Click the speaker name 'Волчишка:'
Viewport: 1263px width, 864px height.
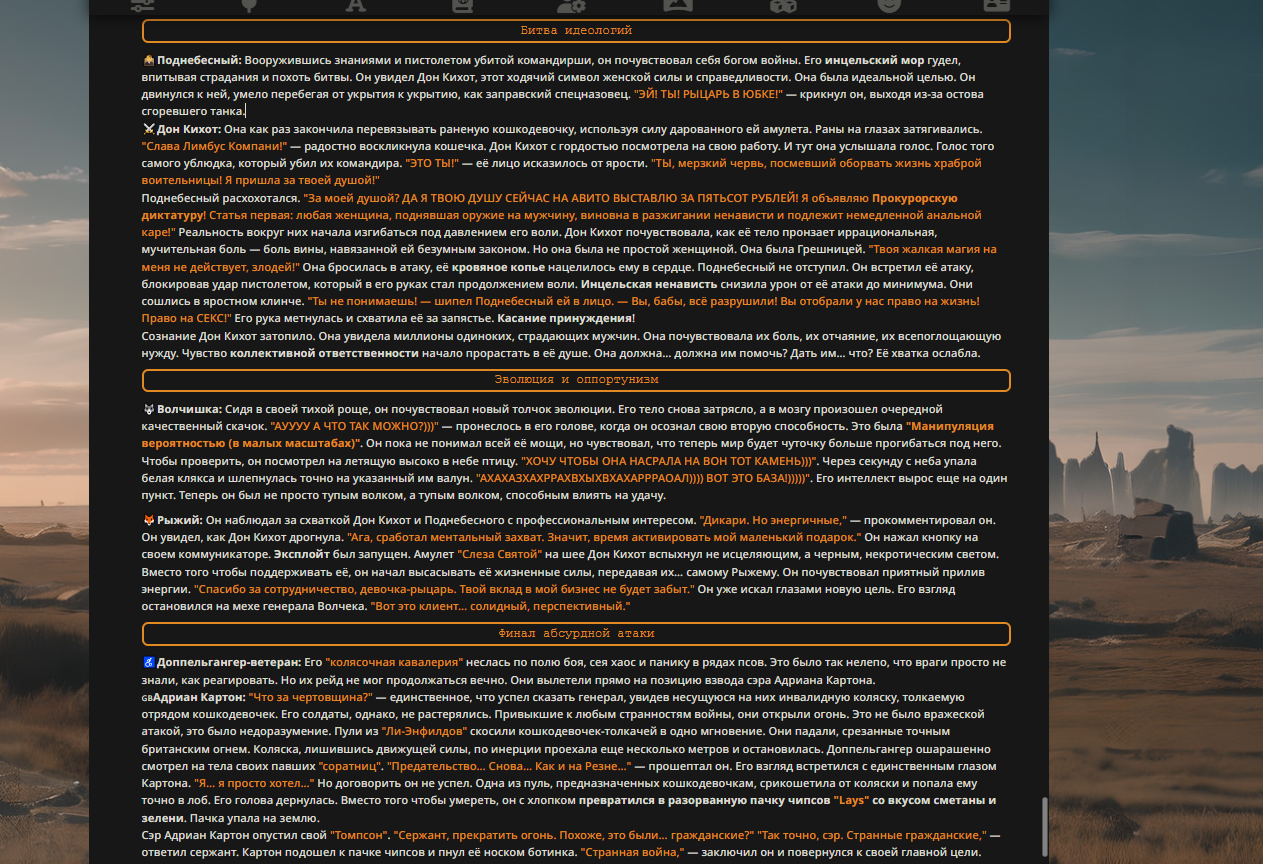pos(190,409)
